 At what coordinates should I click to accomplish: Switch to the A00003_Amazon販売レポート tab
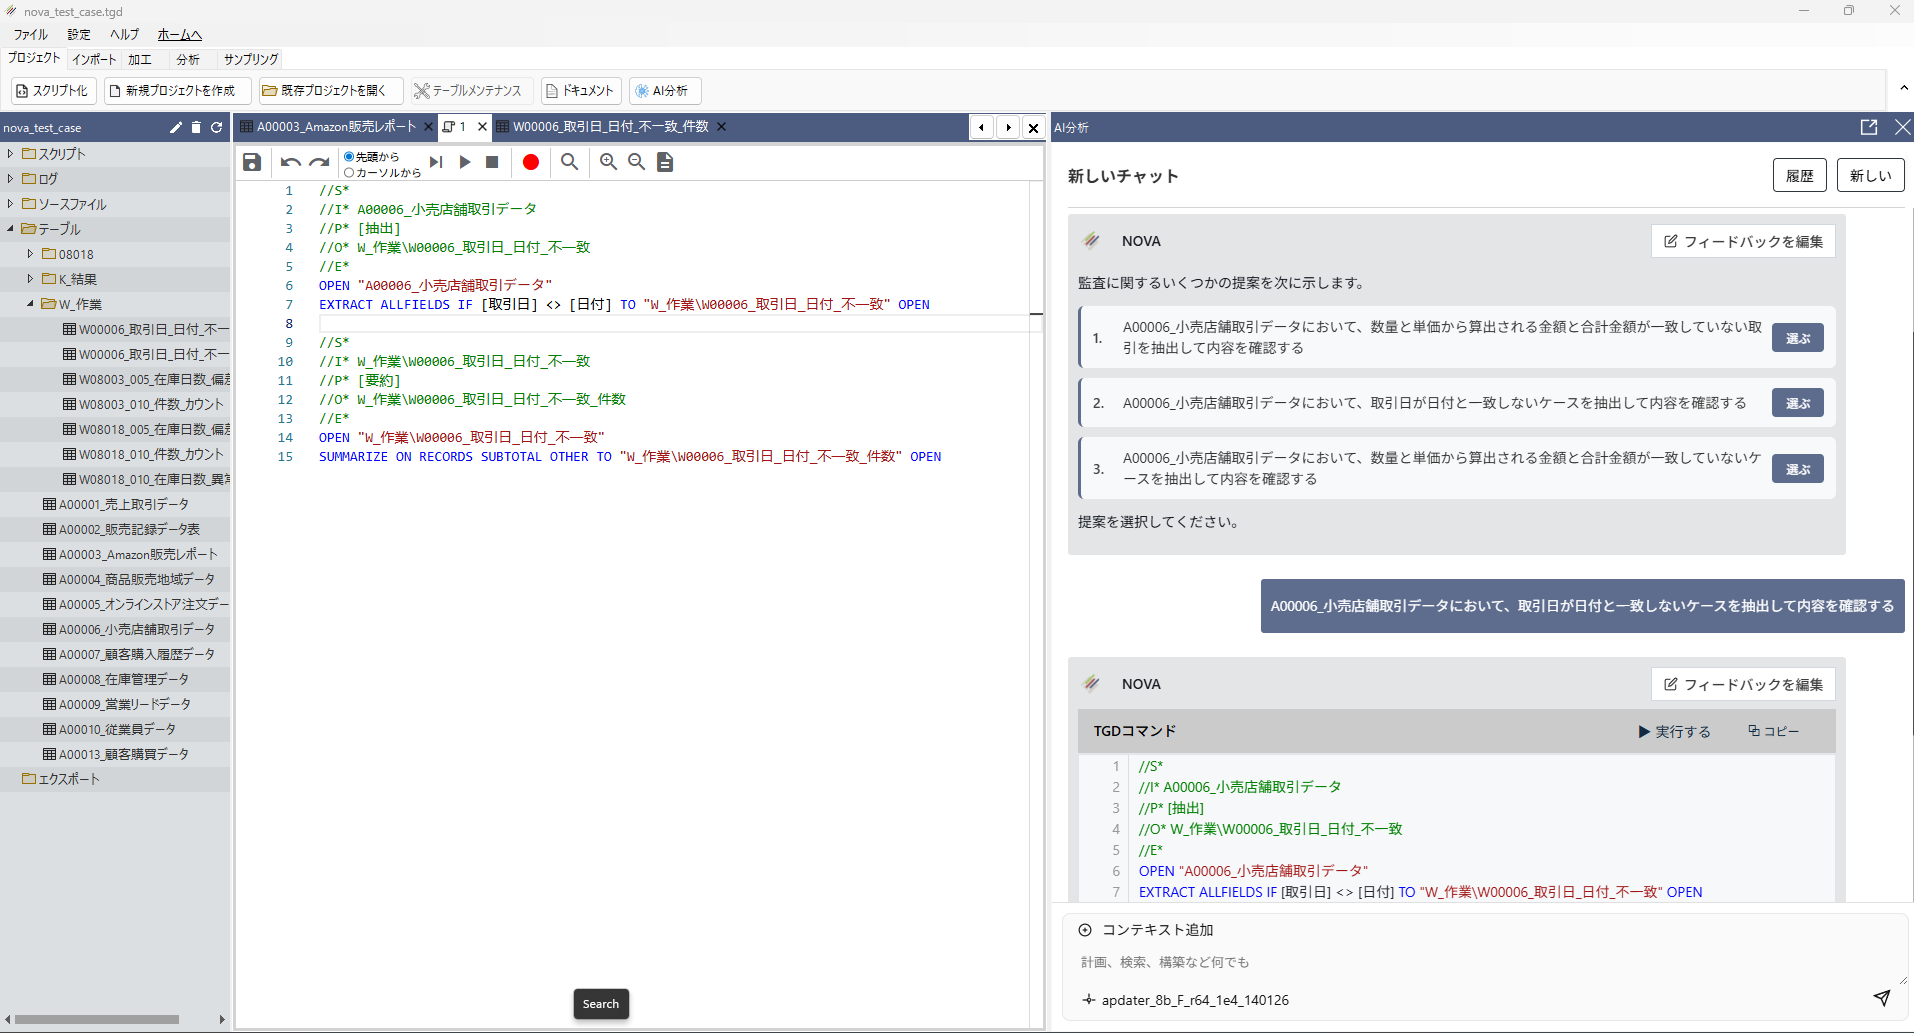tap(335, 127)
